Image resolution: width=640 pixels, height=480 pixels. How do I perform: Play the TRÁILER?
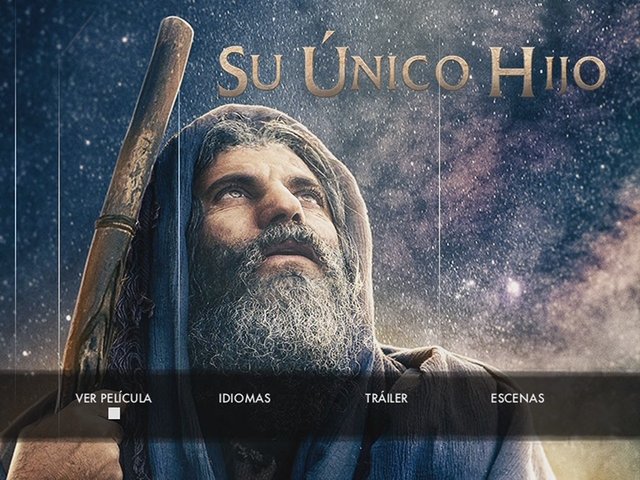click(x=386, y=398)
